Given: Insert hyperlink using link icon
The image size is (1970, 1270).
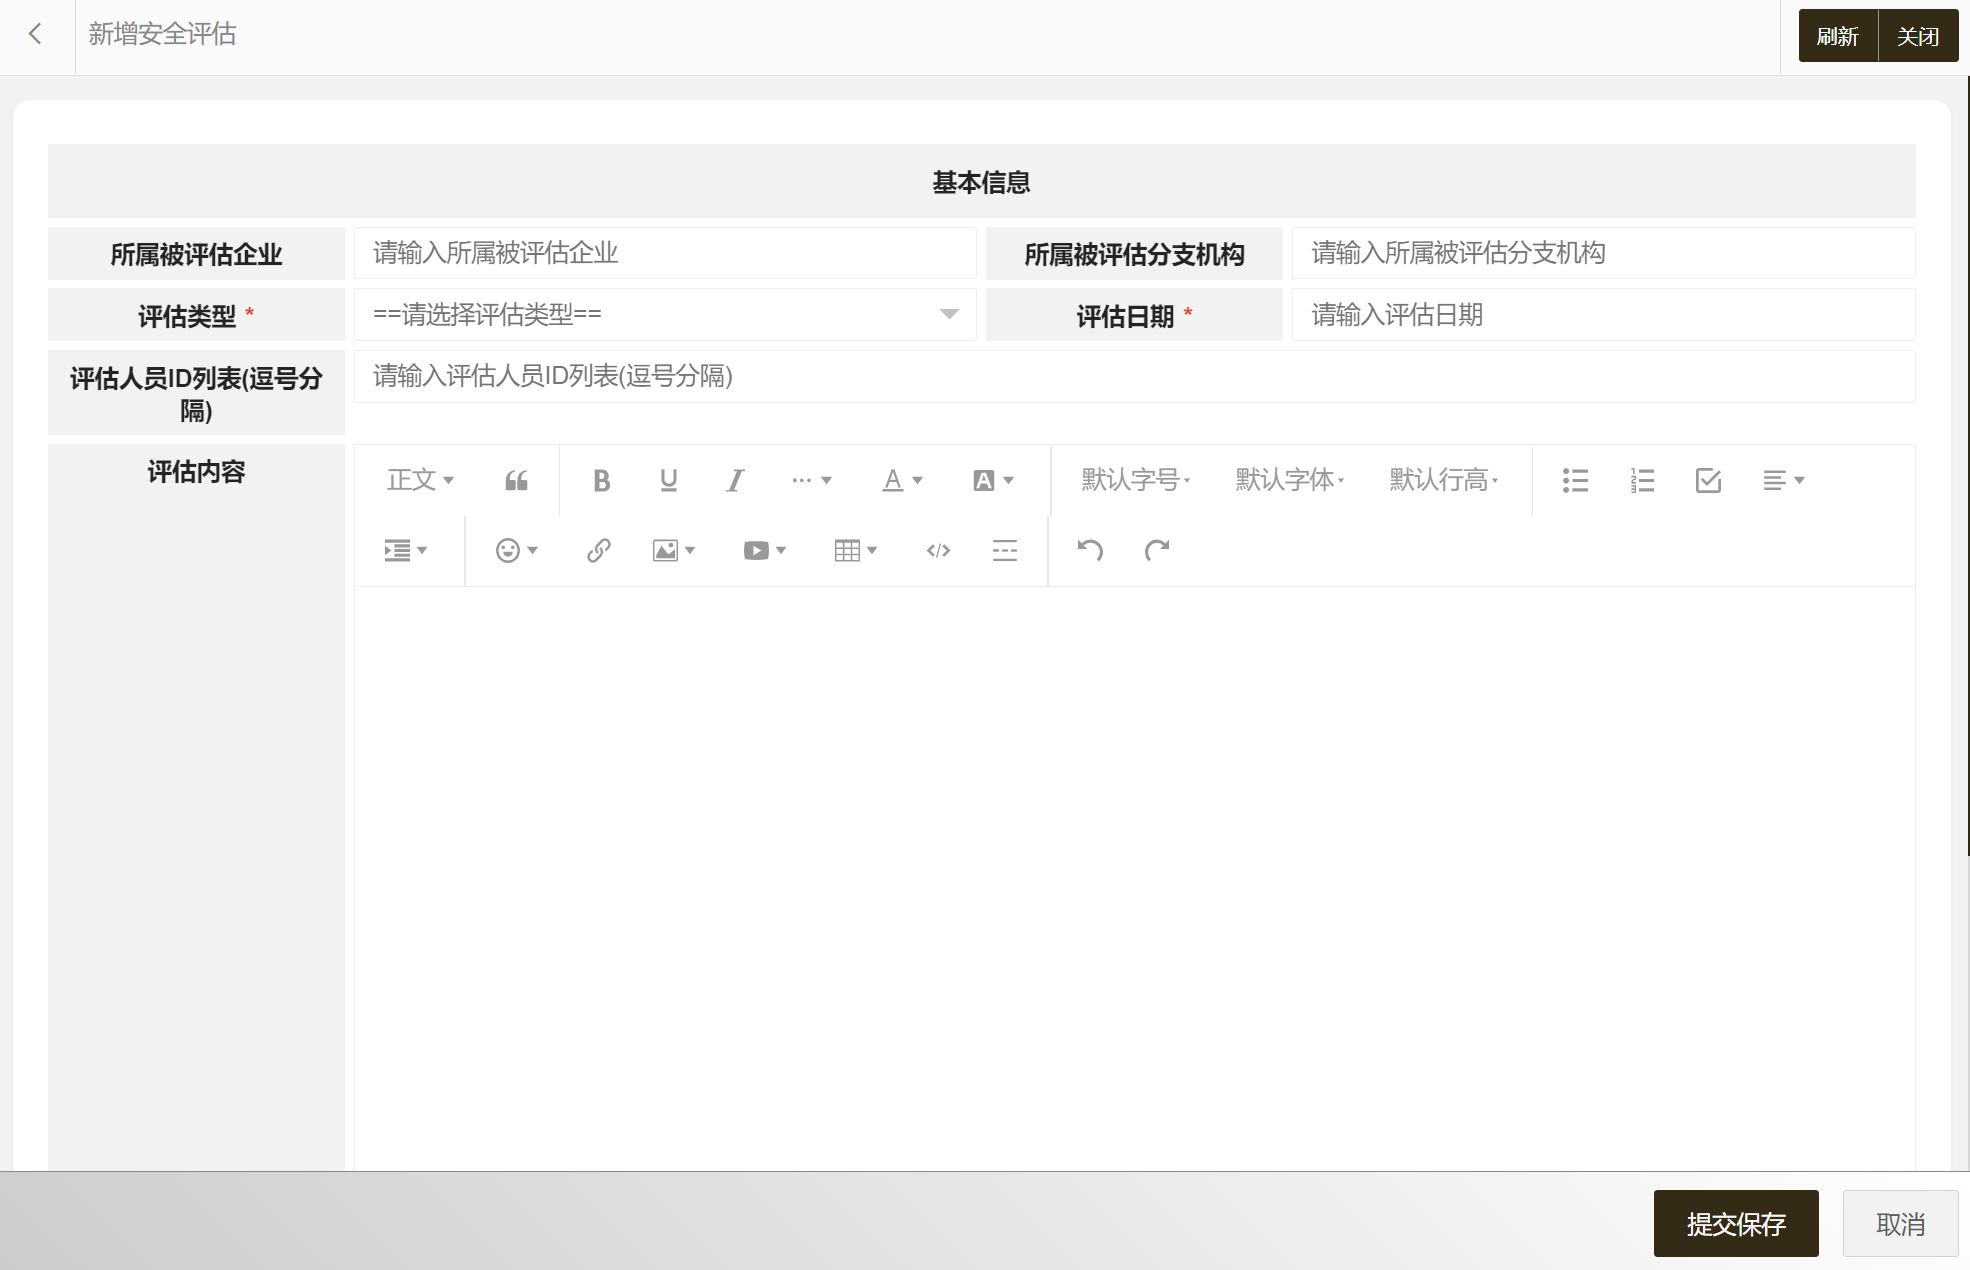Looking at the screenshot, I should tap(598, 550).
